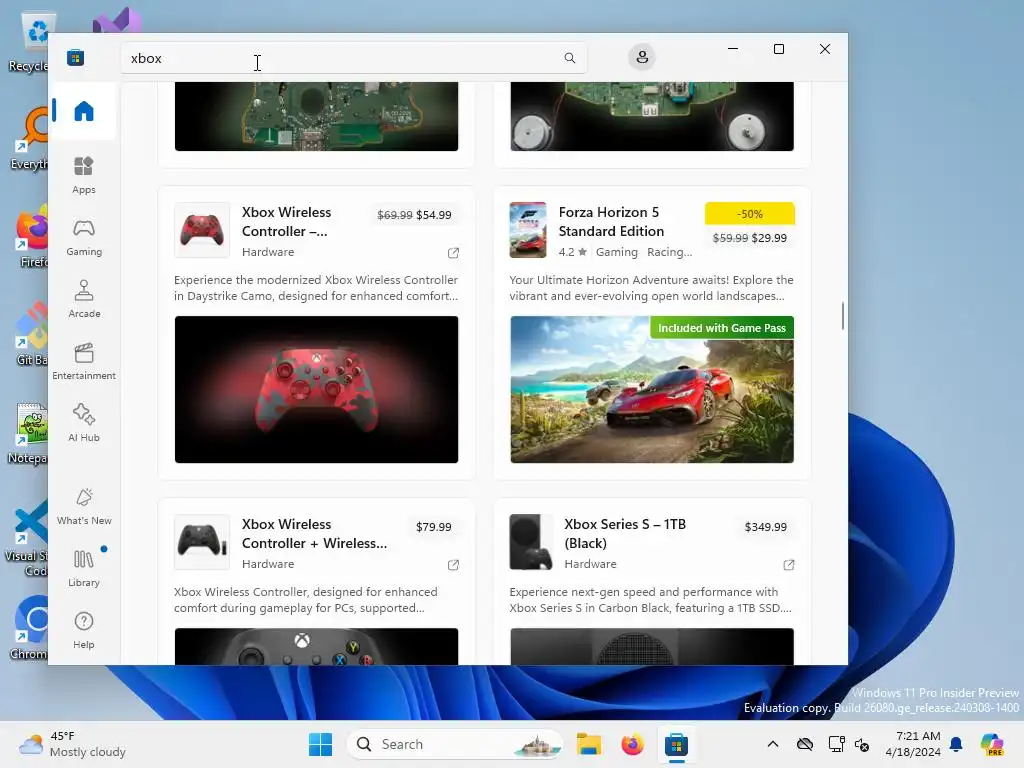
Task: Open the Library section
Action: point(84,568)
